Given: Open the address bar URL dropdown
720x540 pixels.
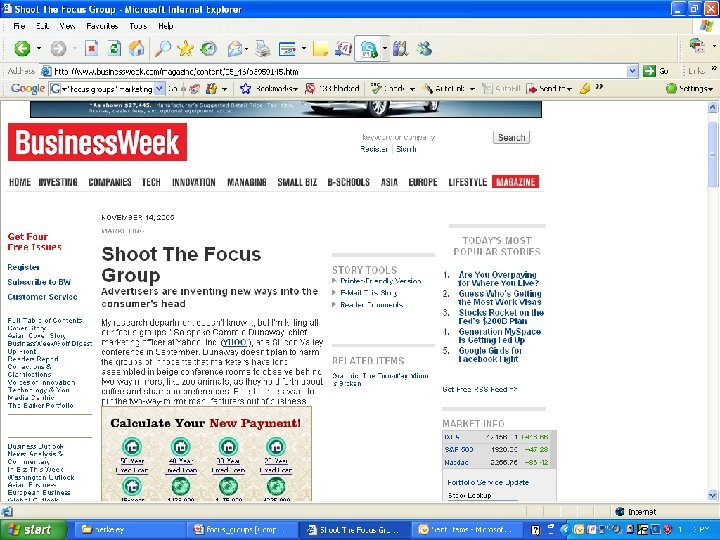Looking at the screenshot, I should (633, 71).
